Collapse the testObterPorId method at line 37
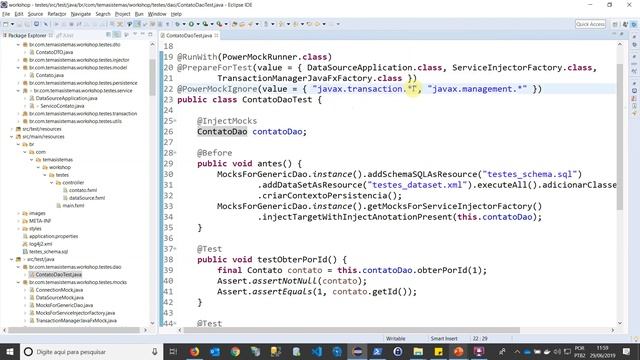This screenshot has height=360, width=640. click(175, 249)
